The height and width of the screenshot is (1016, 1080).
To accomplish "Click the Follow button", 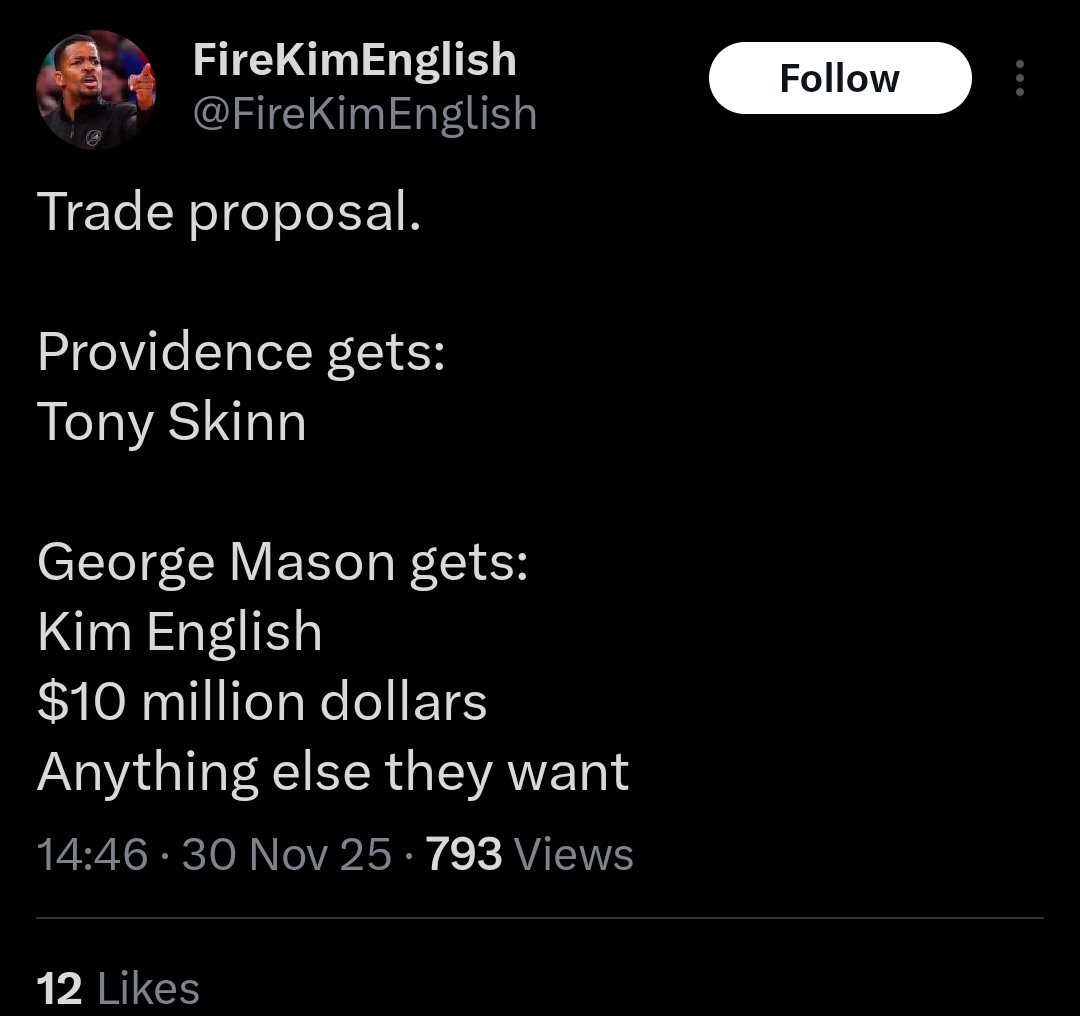I will tap(840, 78).
